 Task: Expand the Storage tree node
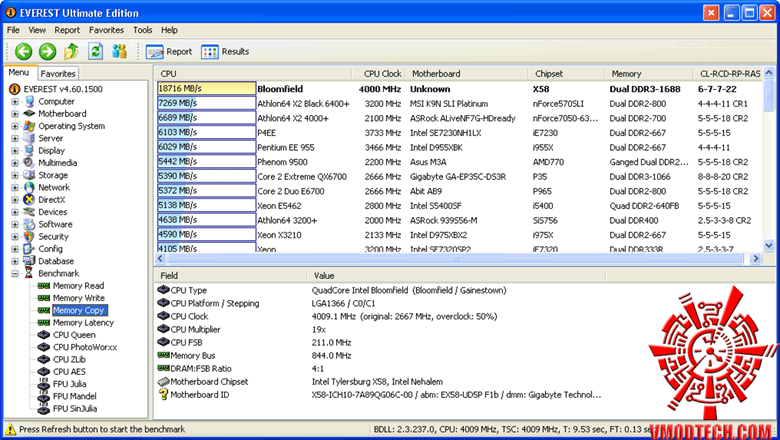click(15, 175)
